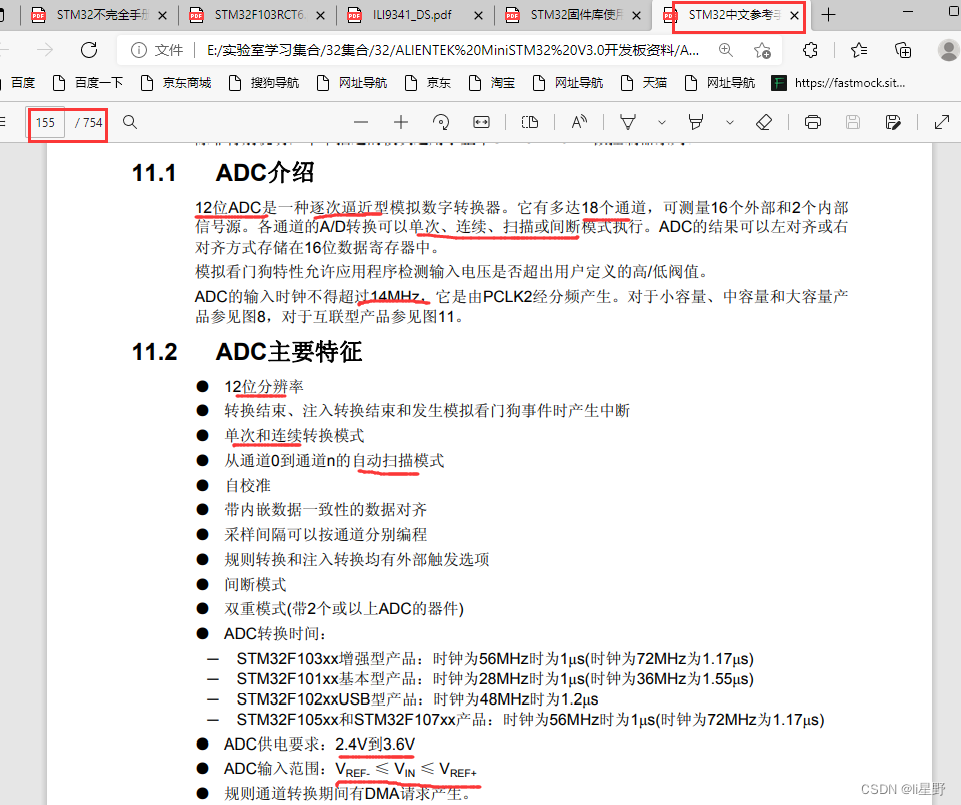Save the PDF as a copy
The height and width of the screenshot is (805, 961).
893,123
